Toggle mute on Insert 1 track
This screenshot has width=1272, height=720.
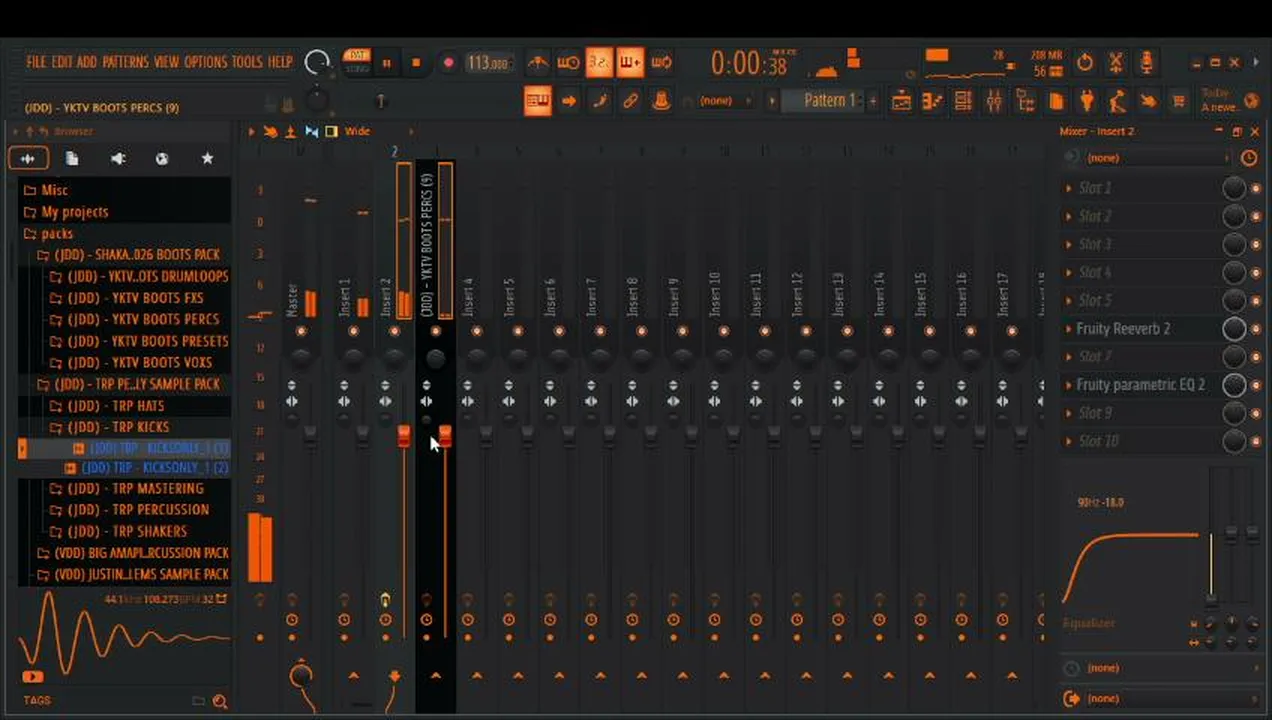pyautogui.click(x=352, y=331)
